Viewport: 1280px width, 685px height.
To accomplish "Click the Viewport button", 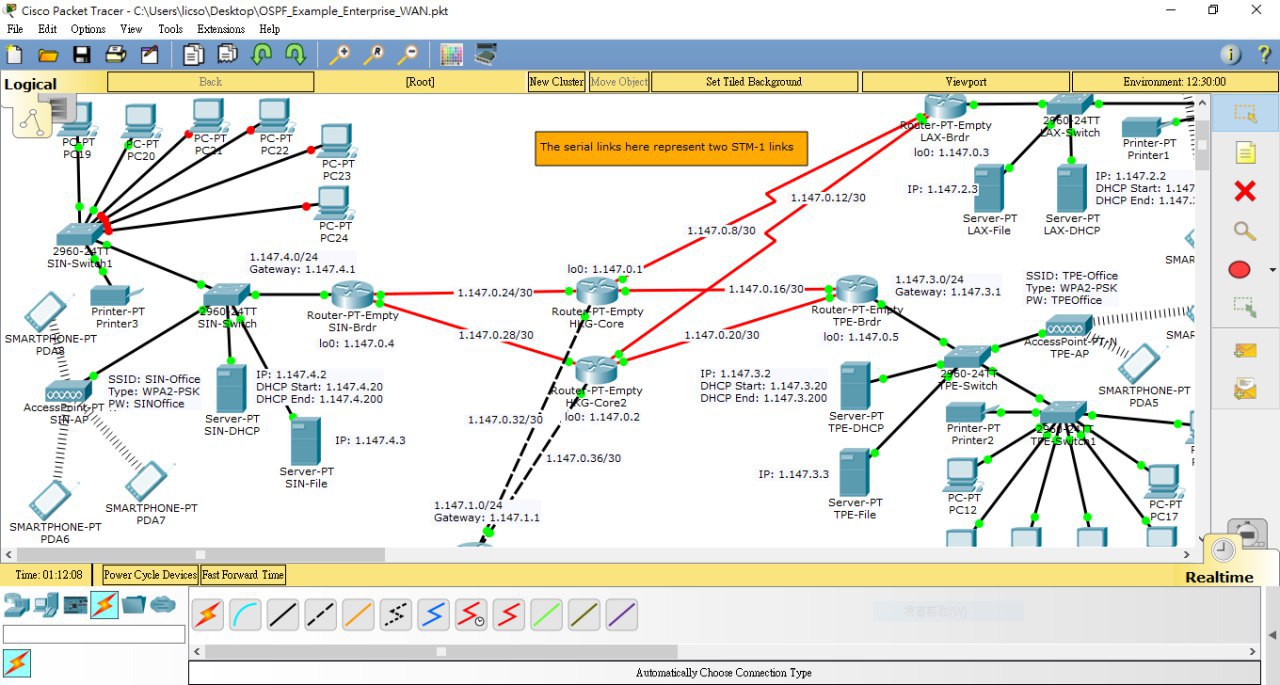I will [966, 82].
